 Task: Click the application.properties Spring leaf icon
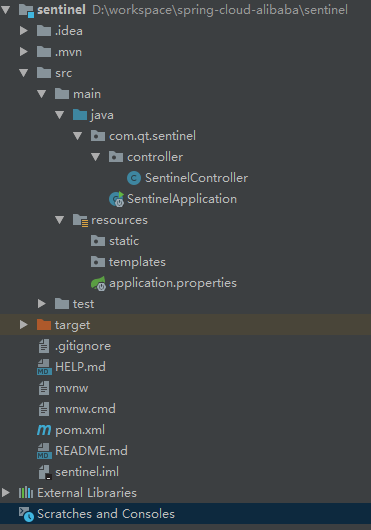[x=98, y=283]
